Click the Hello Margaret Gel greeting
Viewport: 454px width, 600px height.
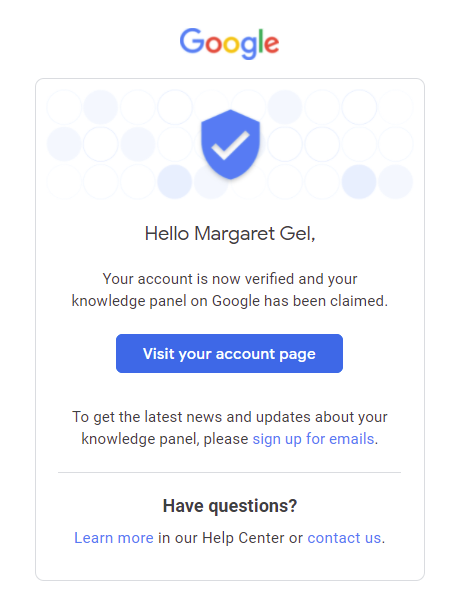pyautogui.click(x=230, y=233)
